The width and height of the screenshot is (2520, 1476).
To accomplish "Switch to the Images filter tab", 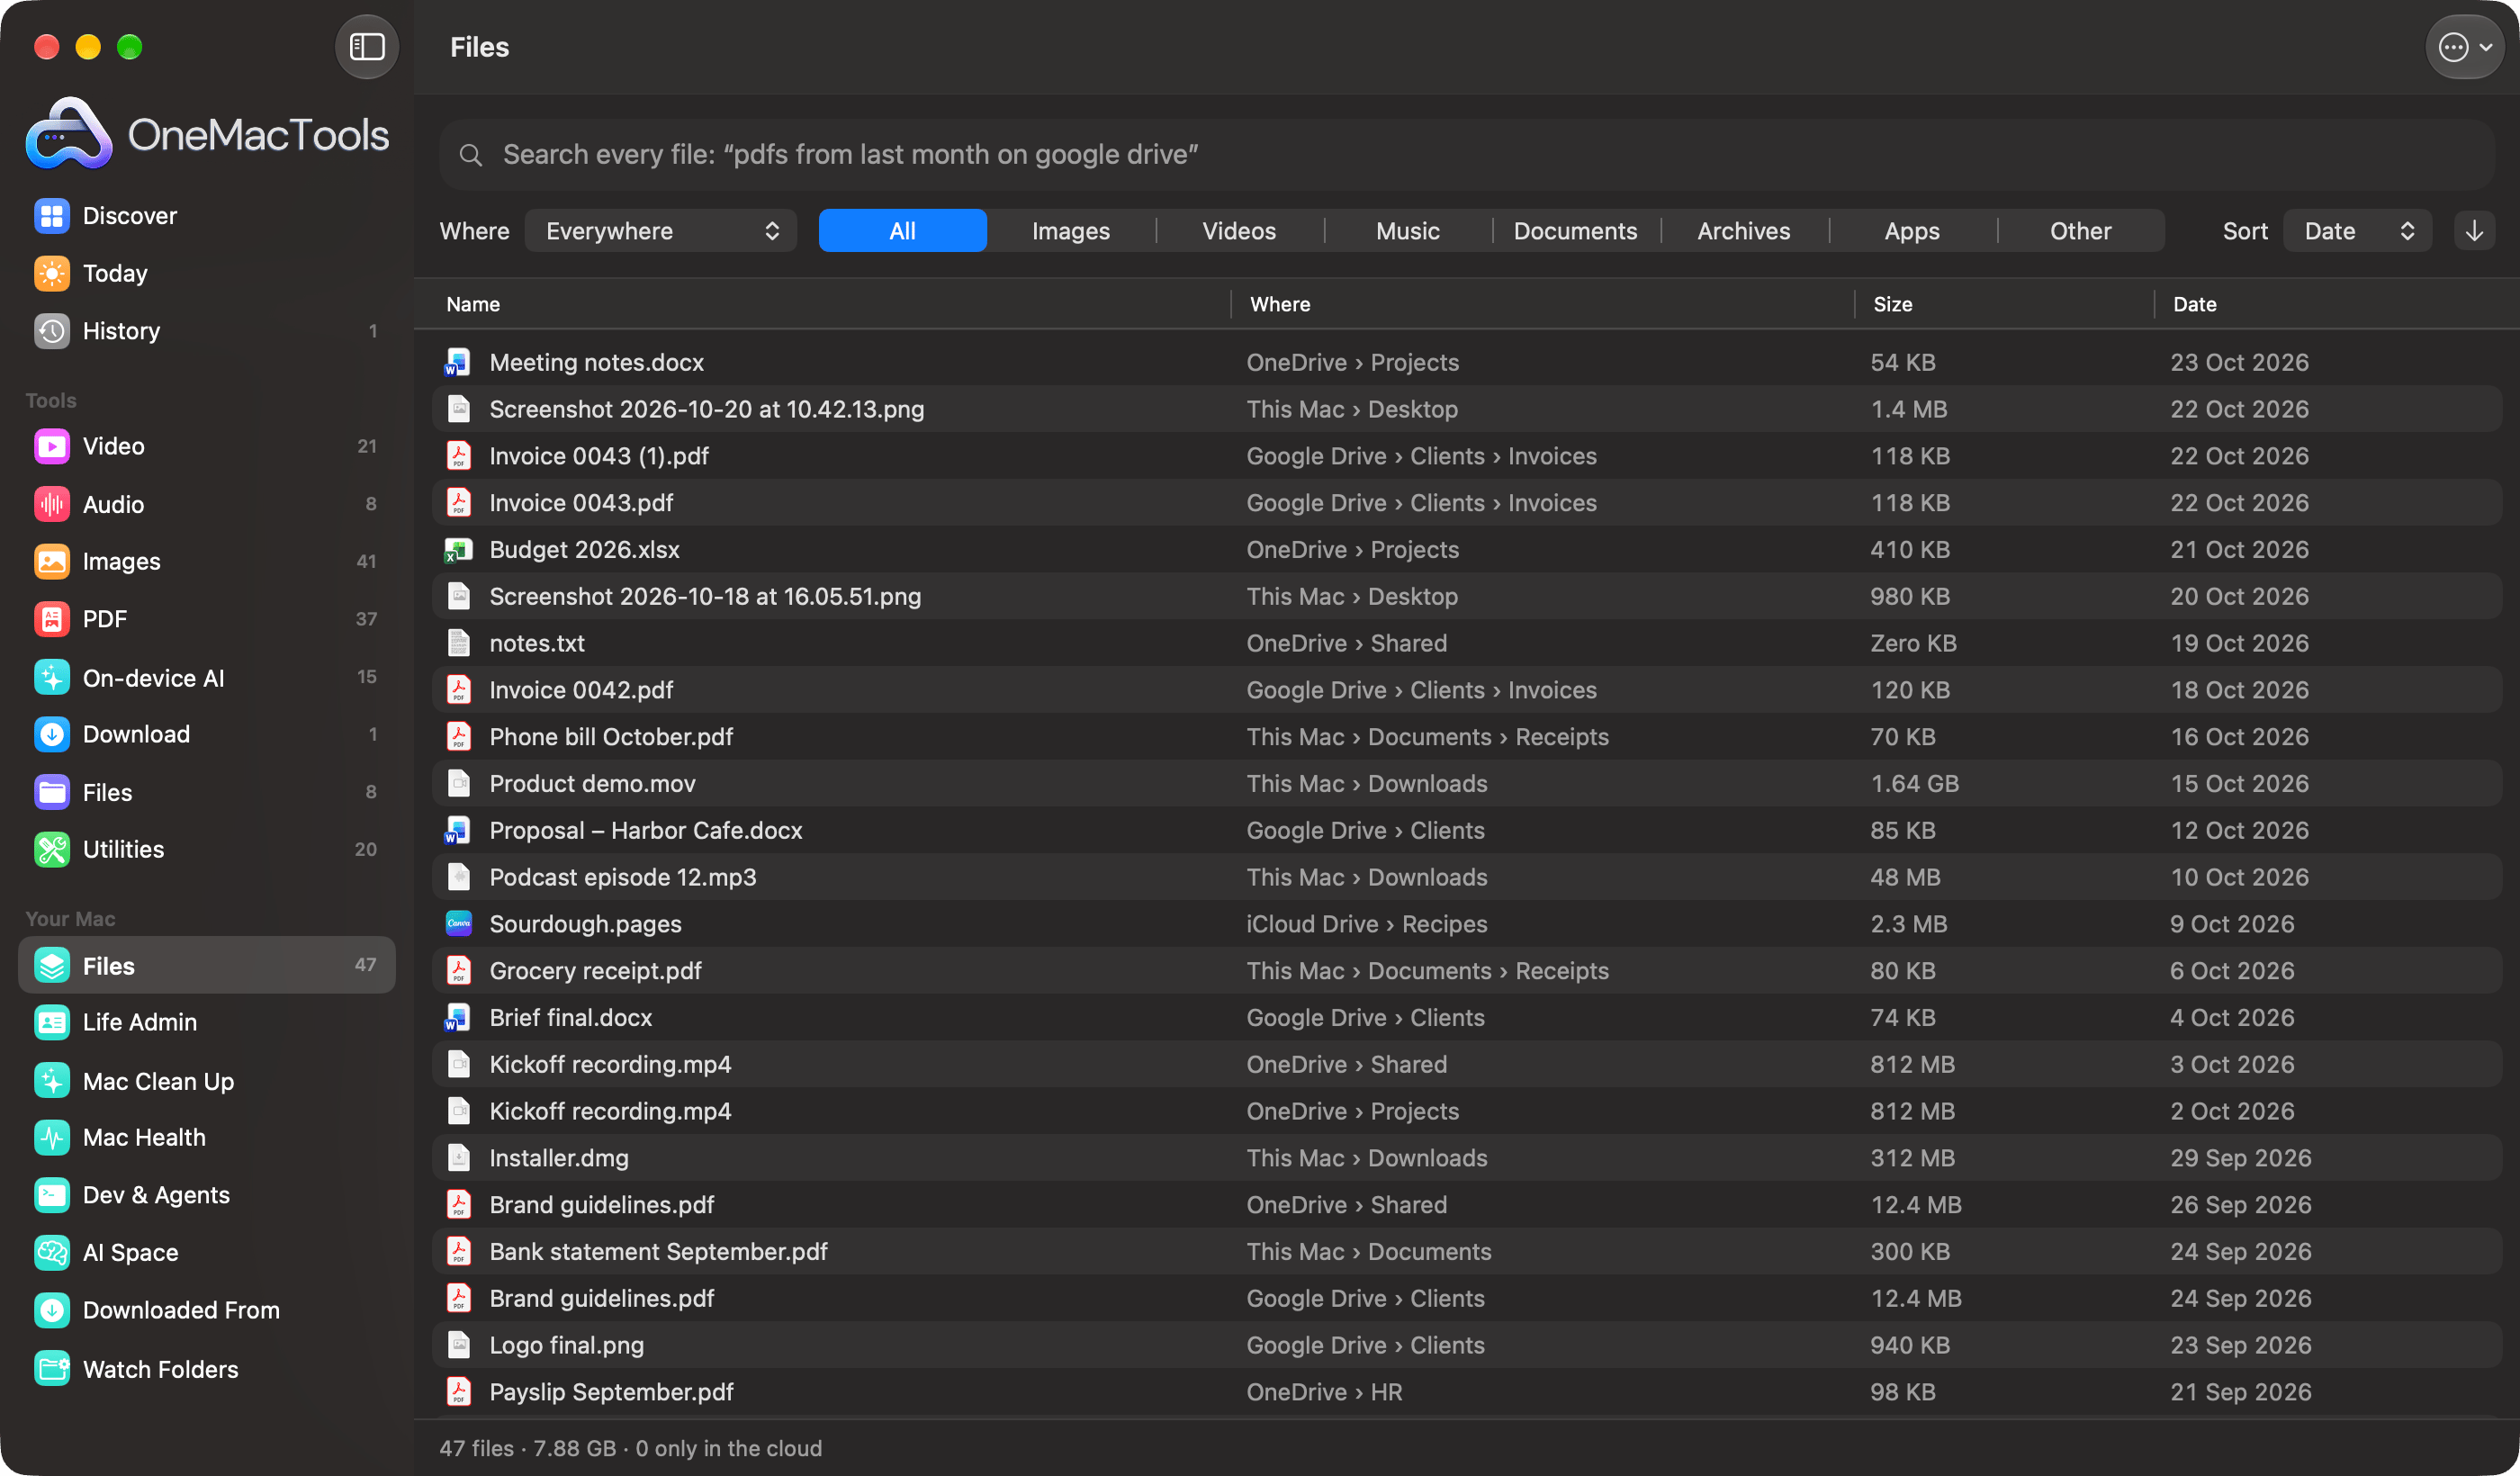I will tap(1070, 231).
